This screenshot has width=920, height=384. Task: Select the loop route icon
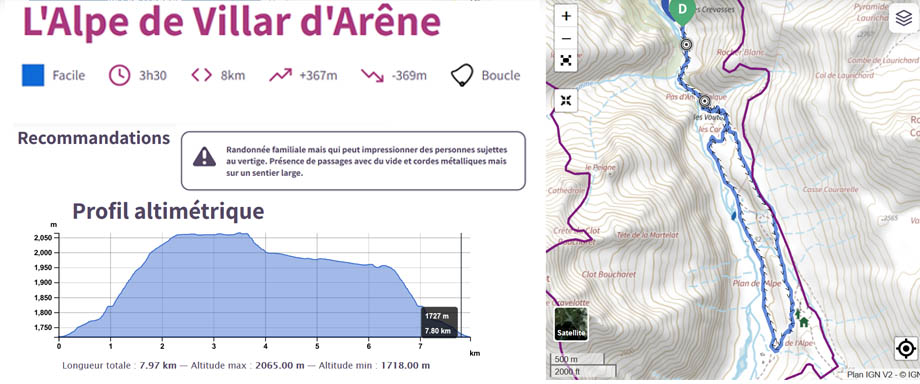(x=462, y=75)
